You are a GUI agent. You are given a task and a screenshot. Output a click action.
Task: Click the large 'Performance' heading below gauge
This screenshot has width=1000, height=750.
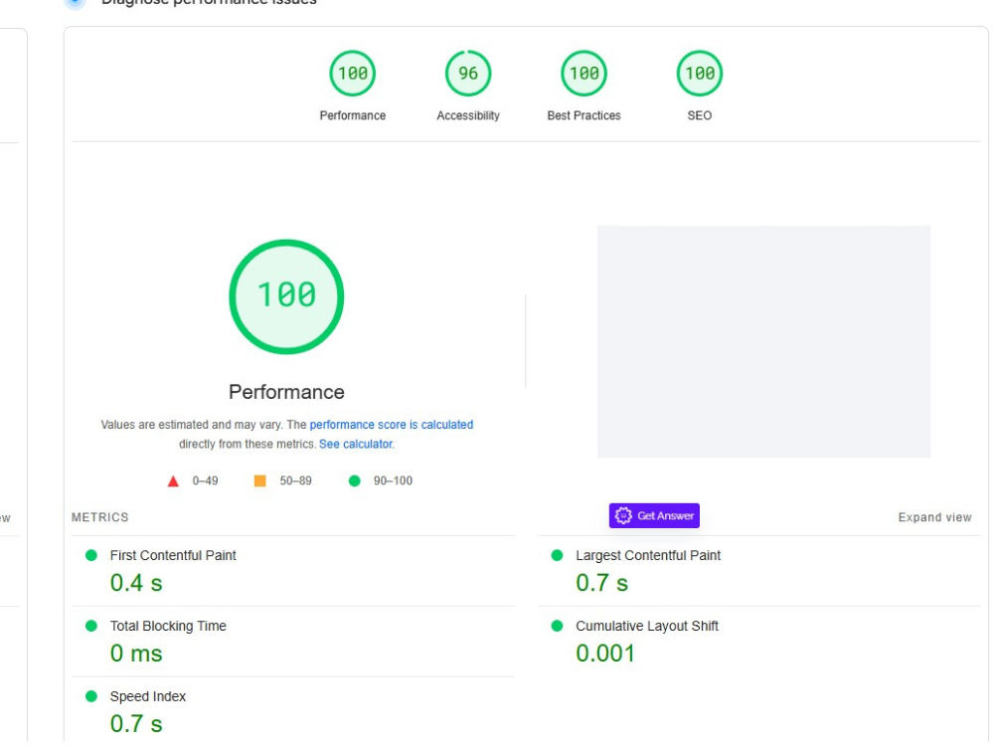pos(286,392)
